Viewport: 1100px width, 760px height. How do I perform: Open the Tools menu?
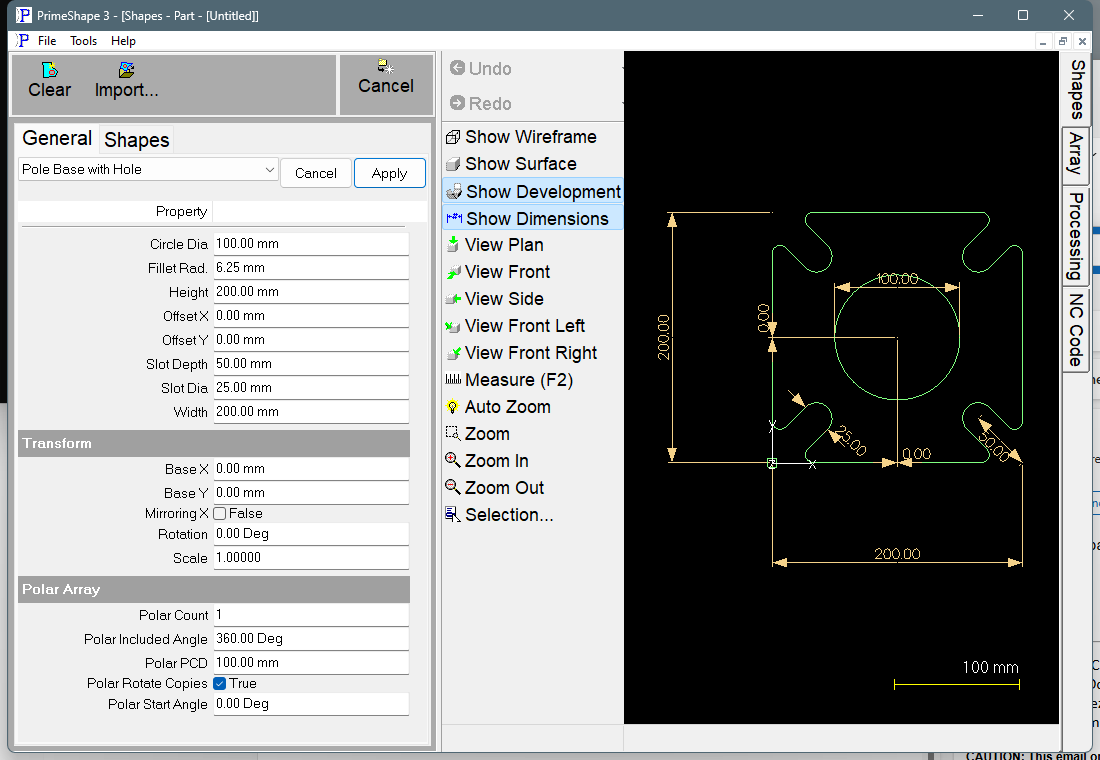tap(83, 41)
